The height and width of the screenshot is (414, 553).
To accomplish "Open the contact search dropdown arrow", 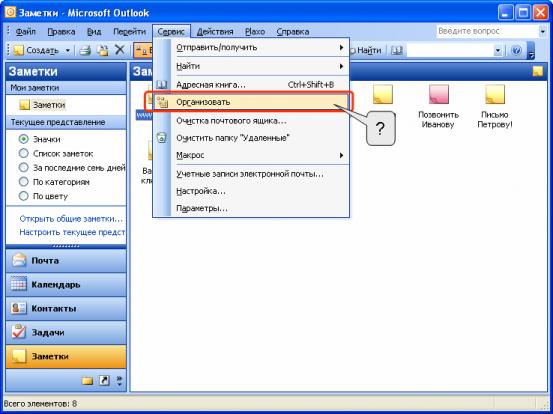I will (498, 51).
